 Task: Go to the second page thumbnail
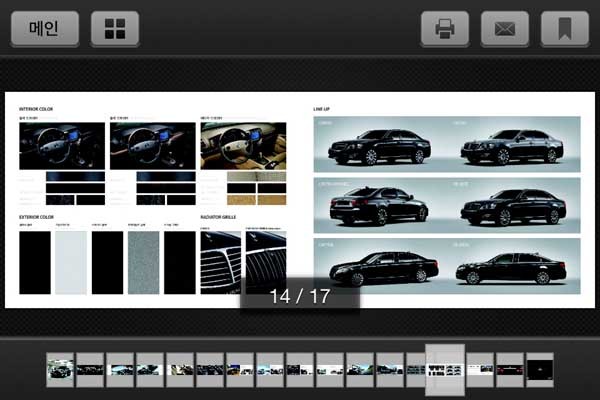(x=90, y=369)
